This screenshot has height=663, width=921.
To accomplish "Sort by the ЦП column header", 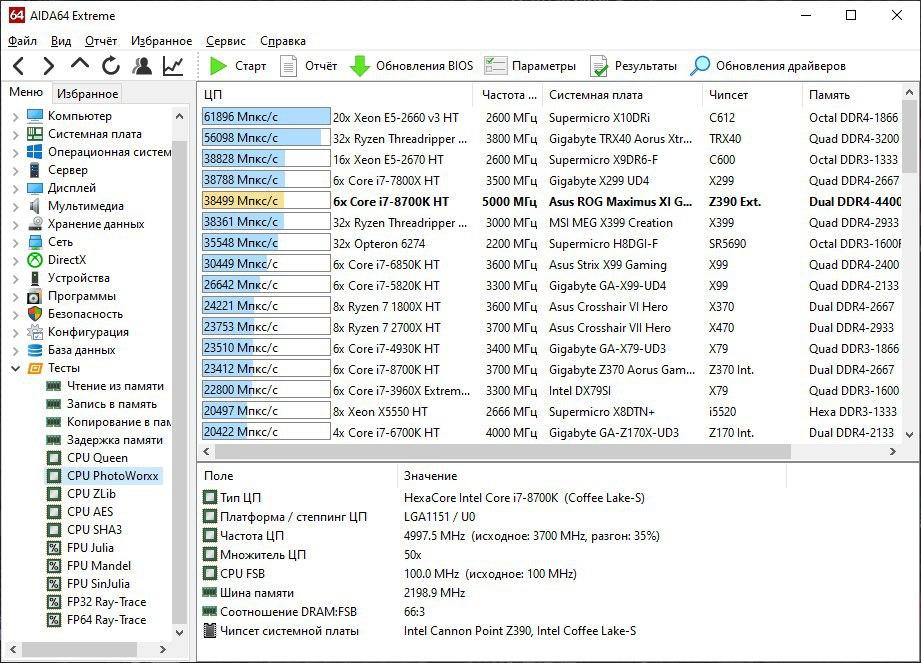I will click(x=335, y=95).
